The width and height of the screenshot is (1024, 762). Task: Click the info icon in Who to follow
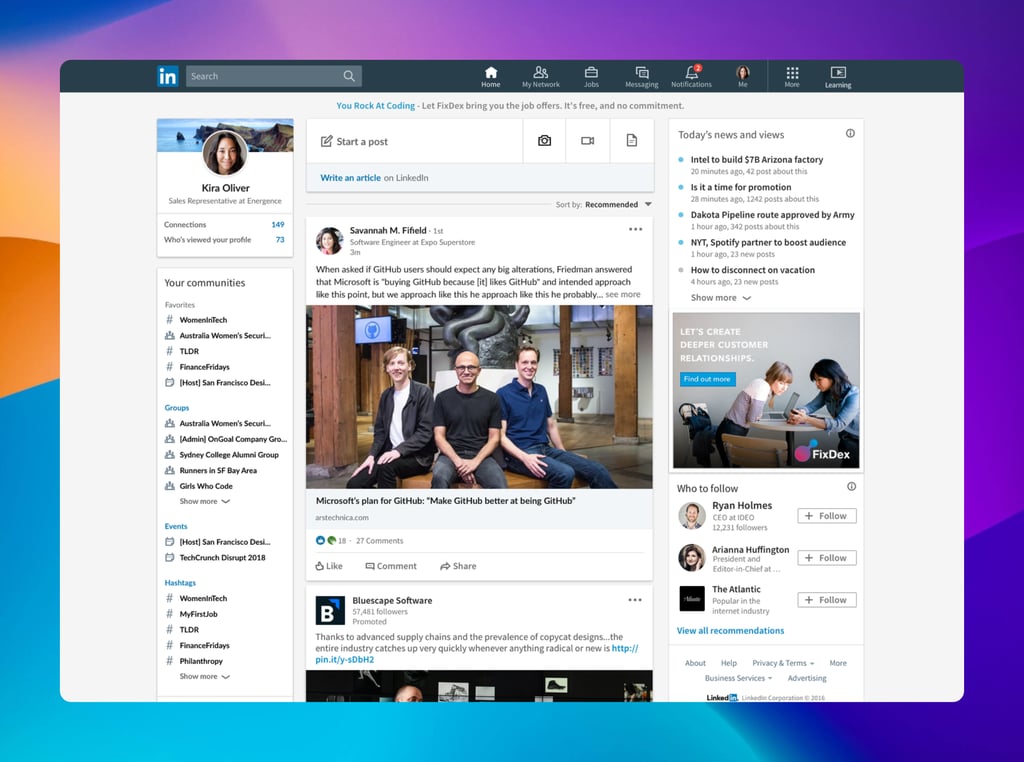[x=852, y=486]
